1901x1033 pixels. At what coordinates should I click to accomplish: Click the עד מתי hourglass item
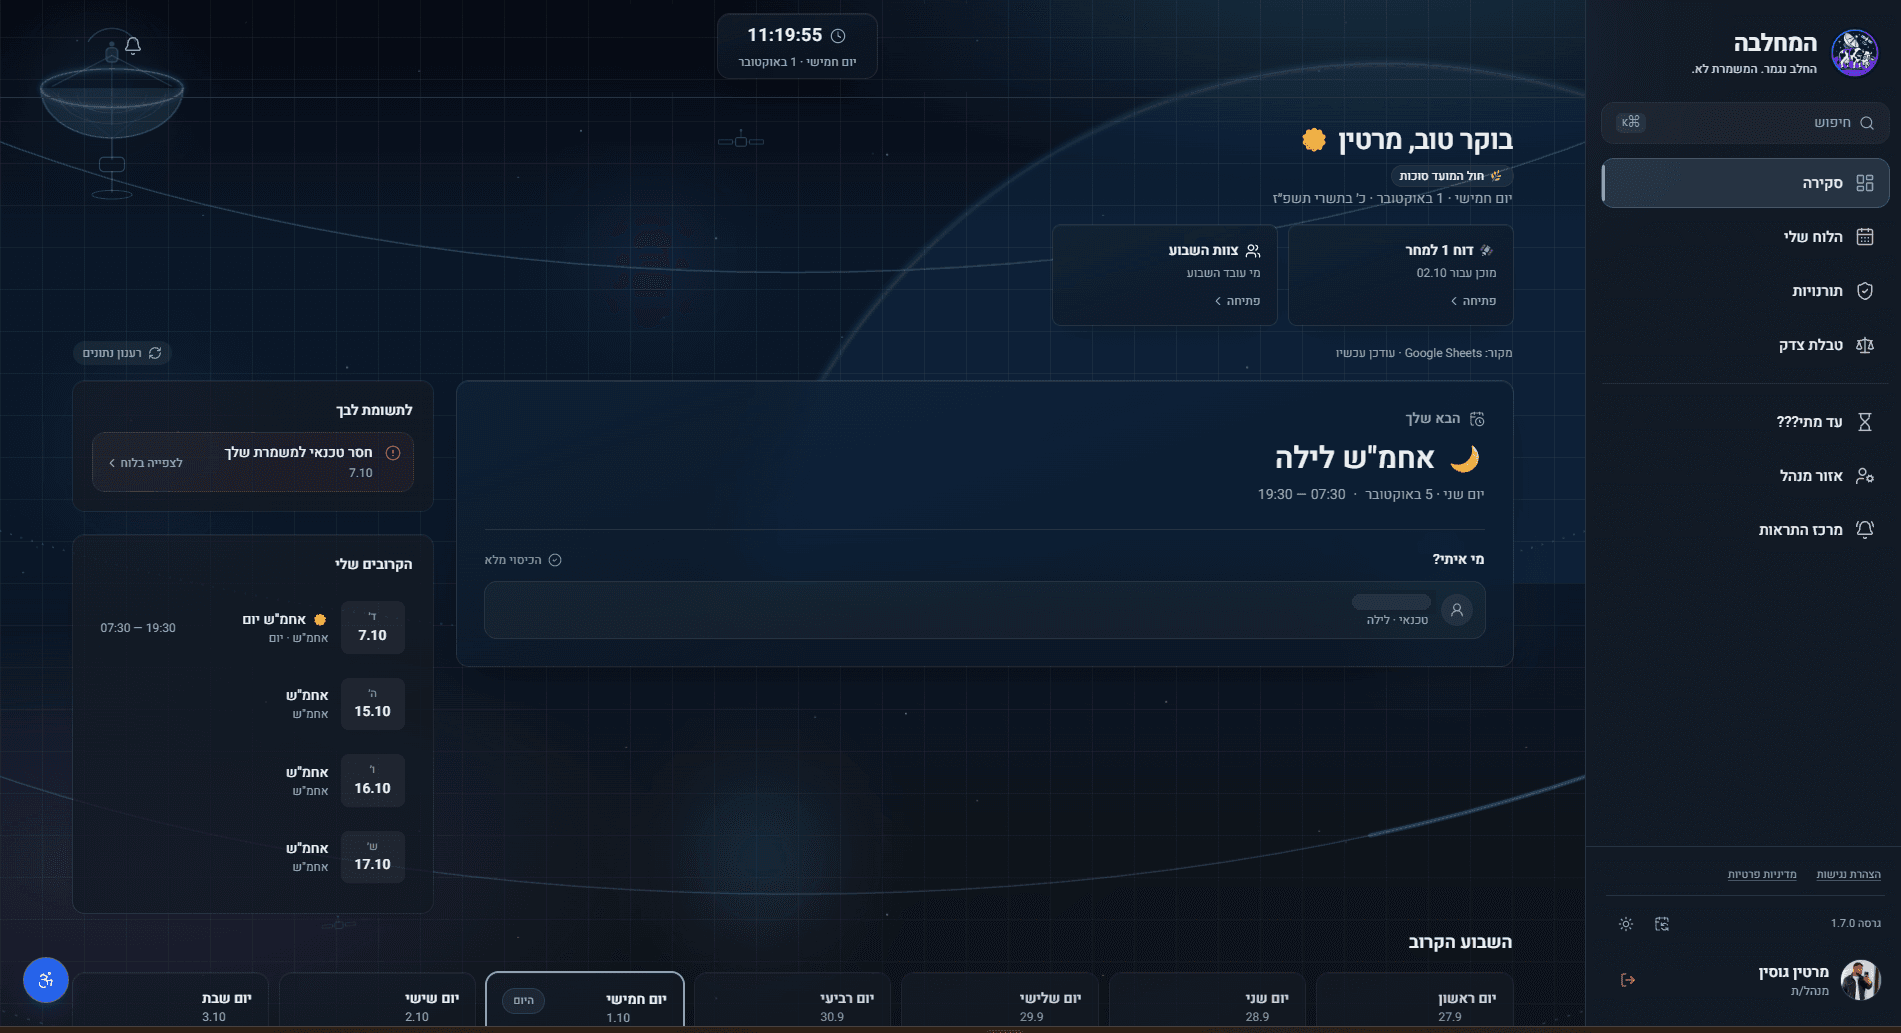point(1745,422)
